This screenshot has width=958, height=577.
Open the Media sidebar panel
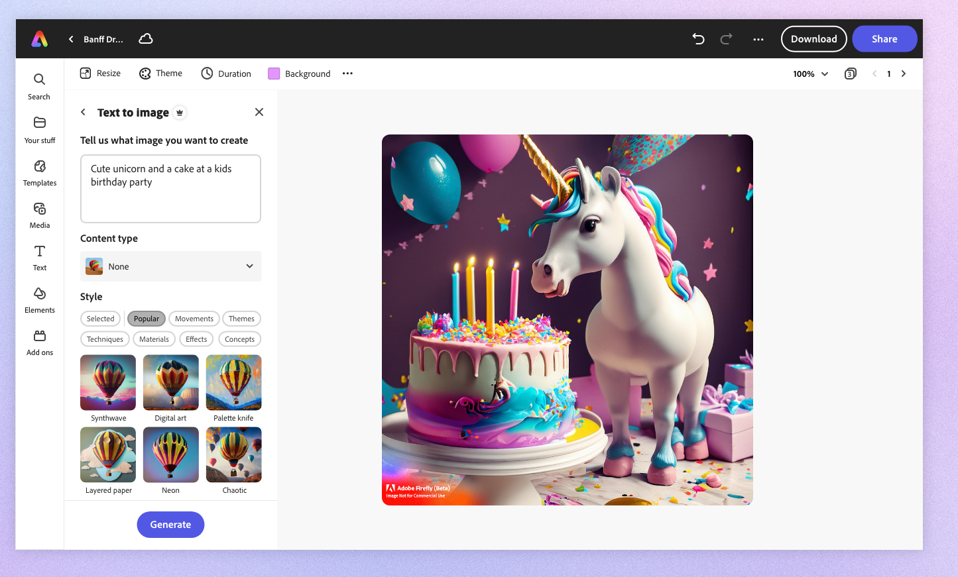tap(39, 215)
